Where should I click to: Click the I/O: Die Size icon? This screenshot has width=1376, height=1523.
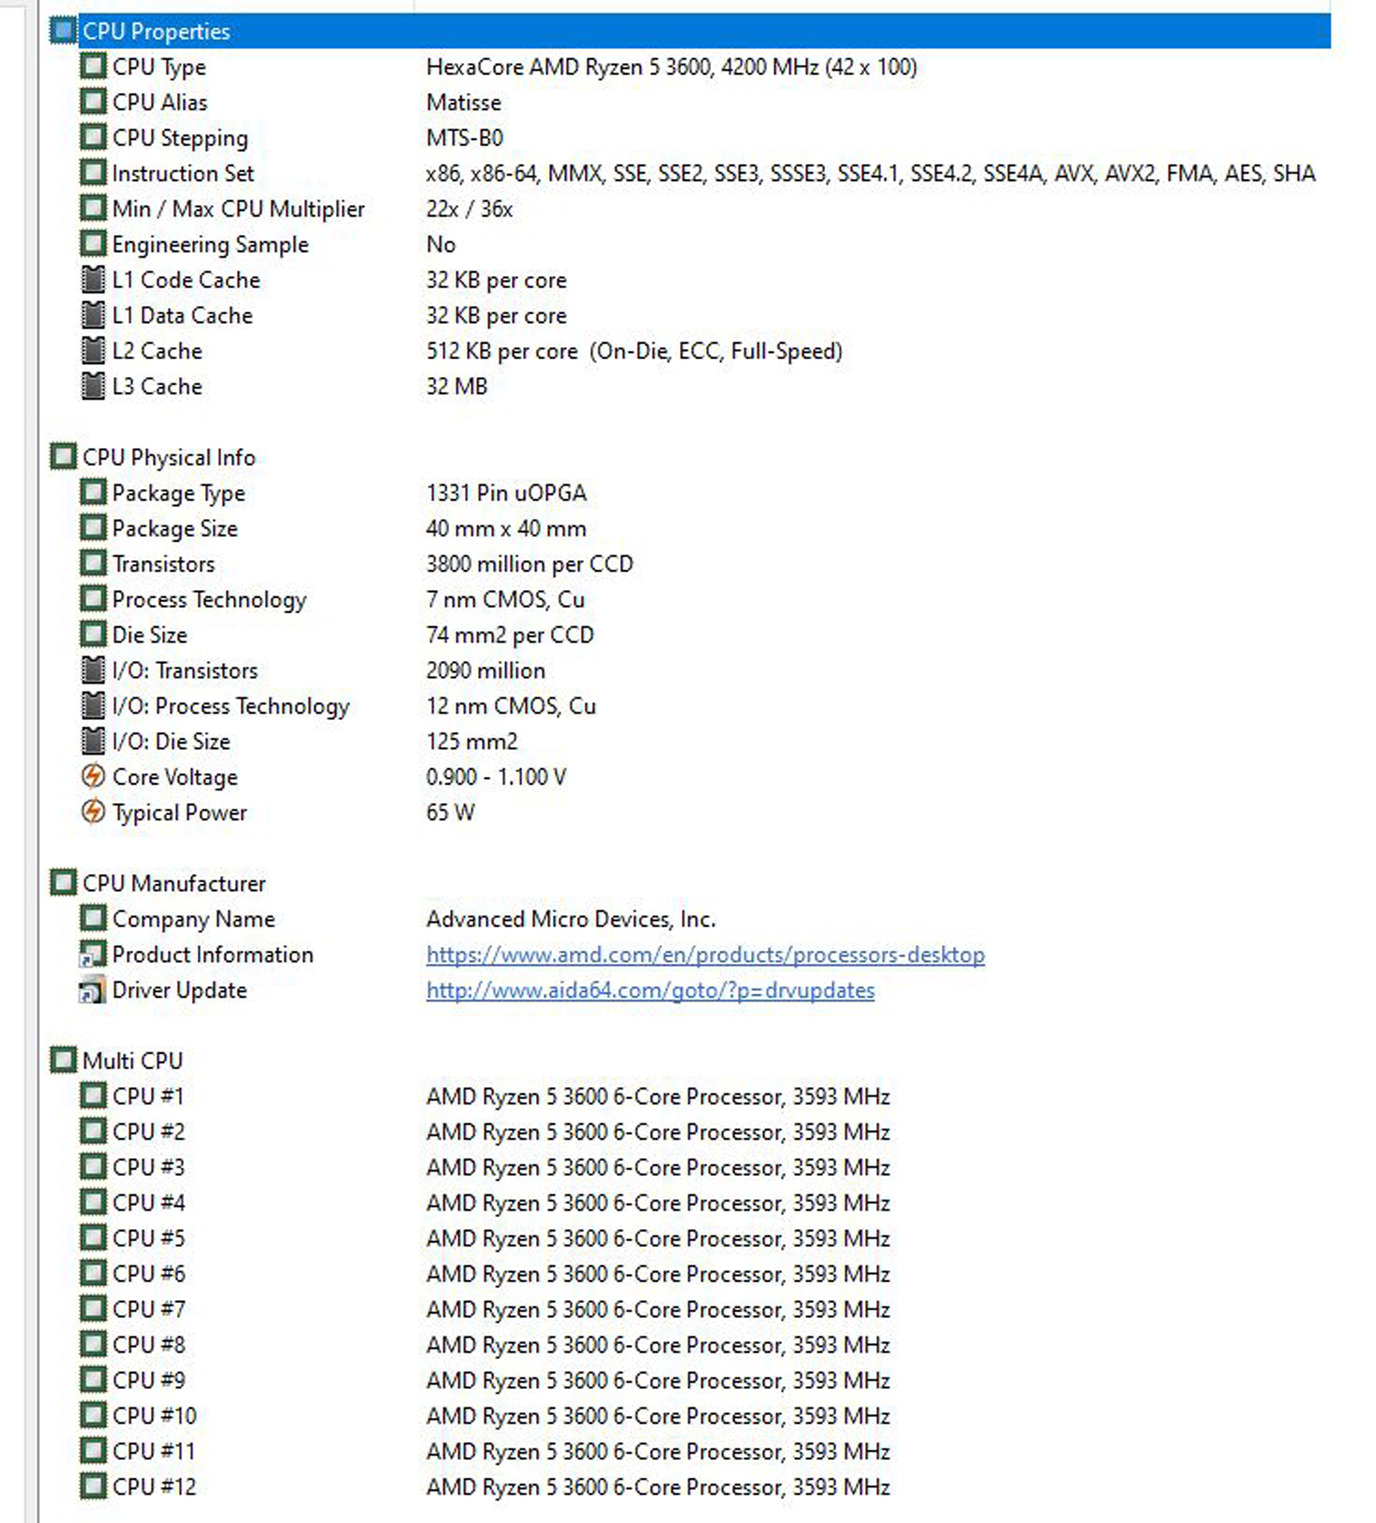(93, 740)
